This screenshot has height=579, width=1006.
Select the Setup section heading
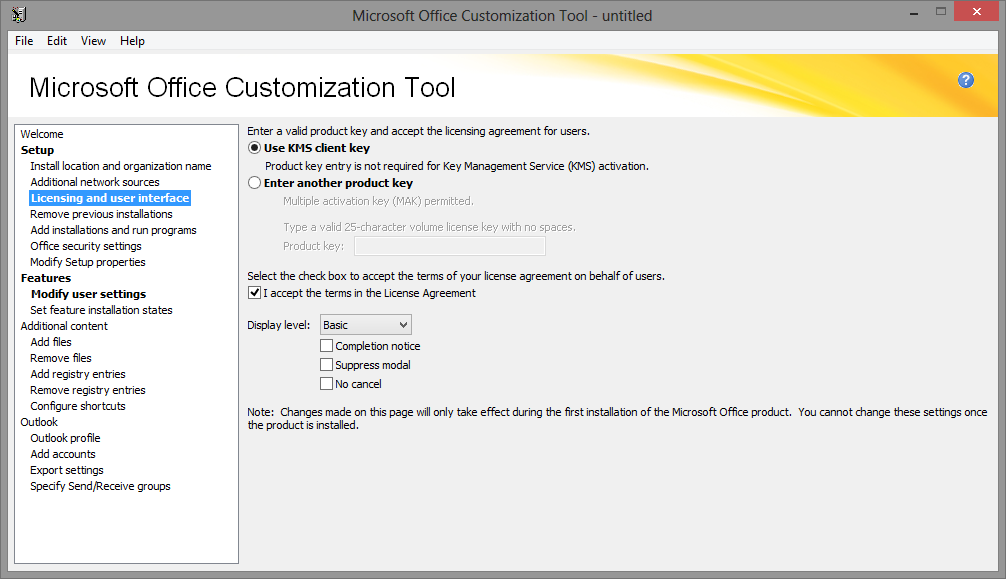click(37, 150)
